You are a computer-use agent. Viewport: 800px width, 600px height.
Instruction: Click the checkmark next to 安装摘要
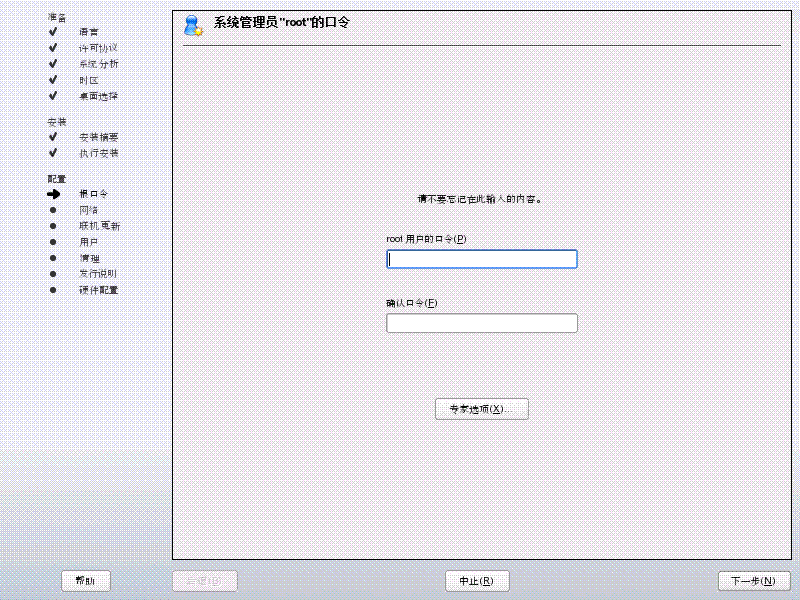(x=53, y=137)
